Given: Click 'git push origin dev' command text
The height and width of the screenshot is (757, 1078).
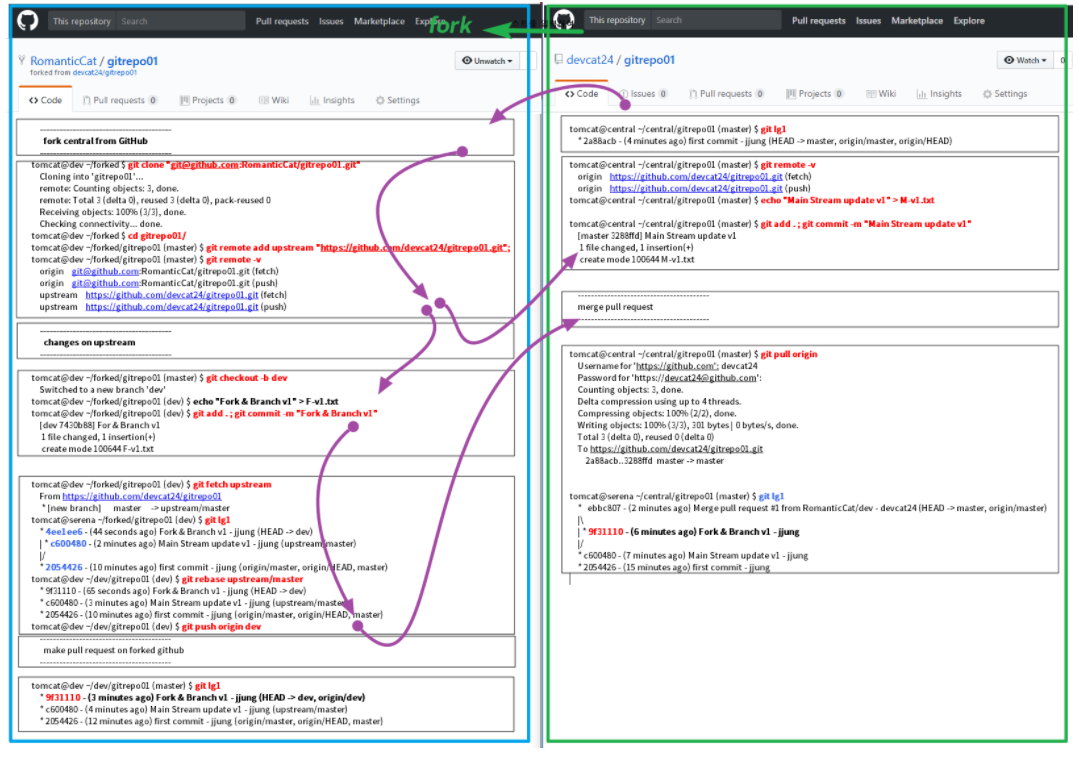Looking at the screenshot, I should point(221,626).
